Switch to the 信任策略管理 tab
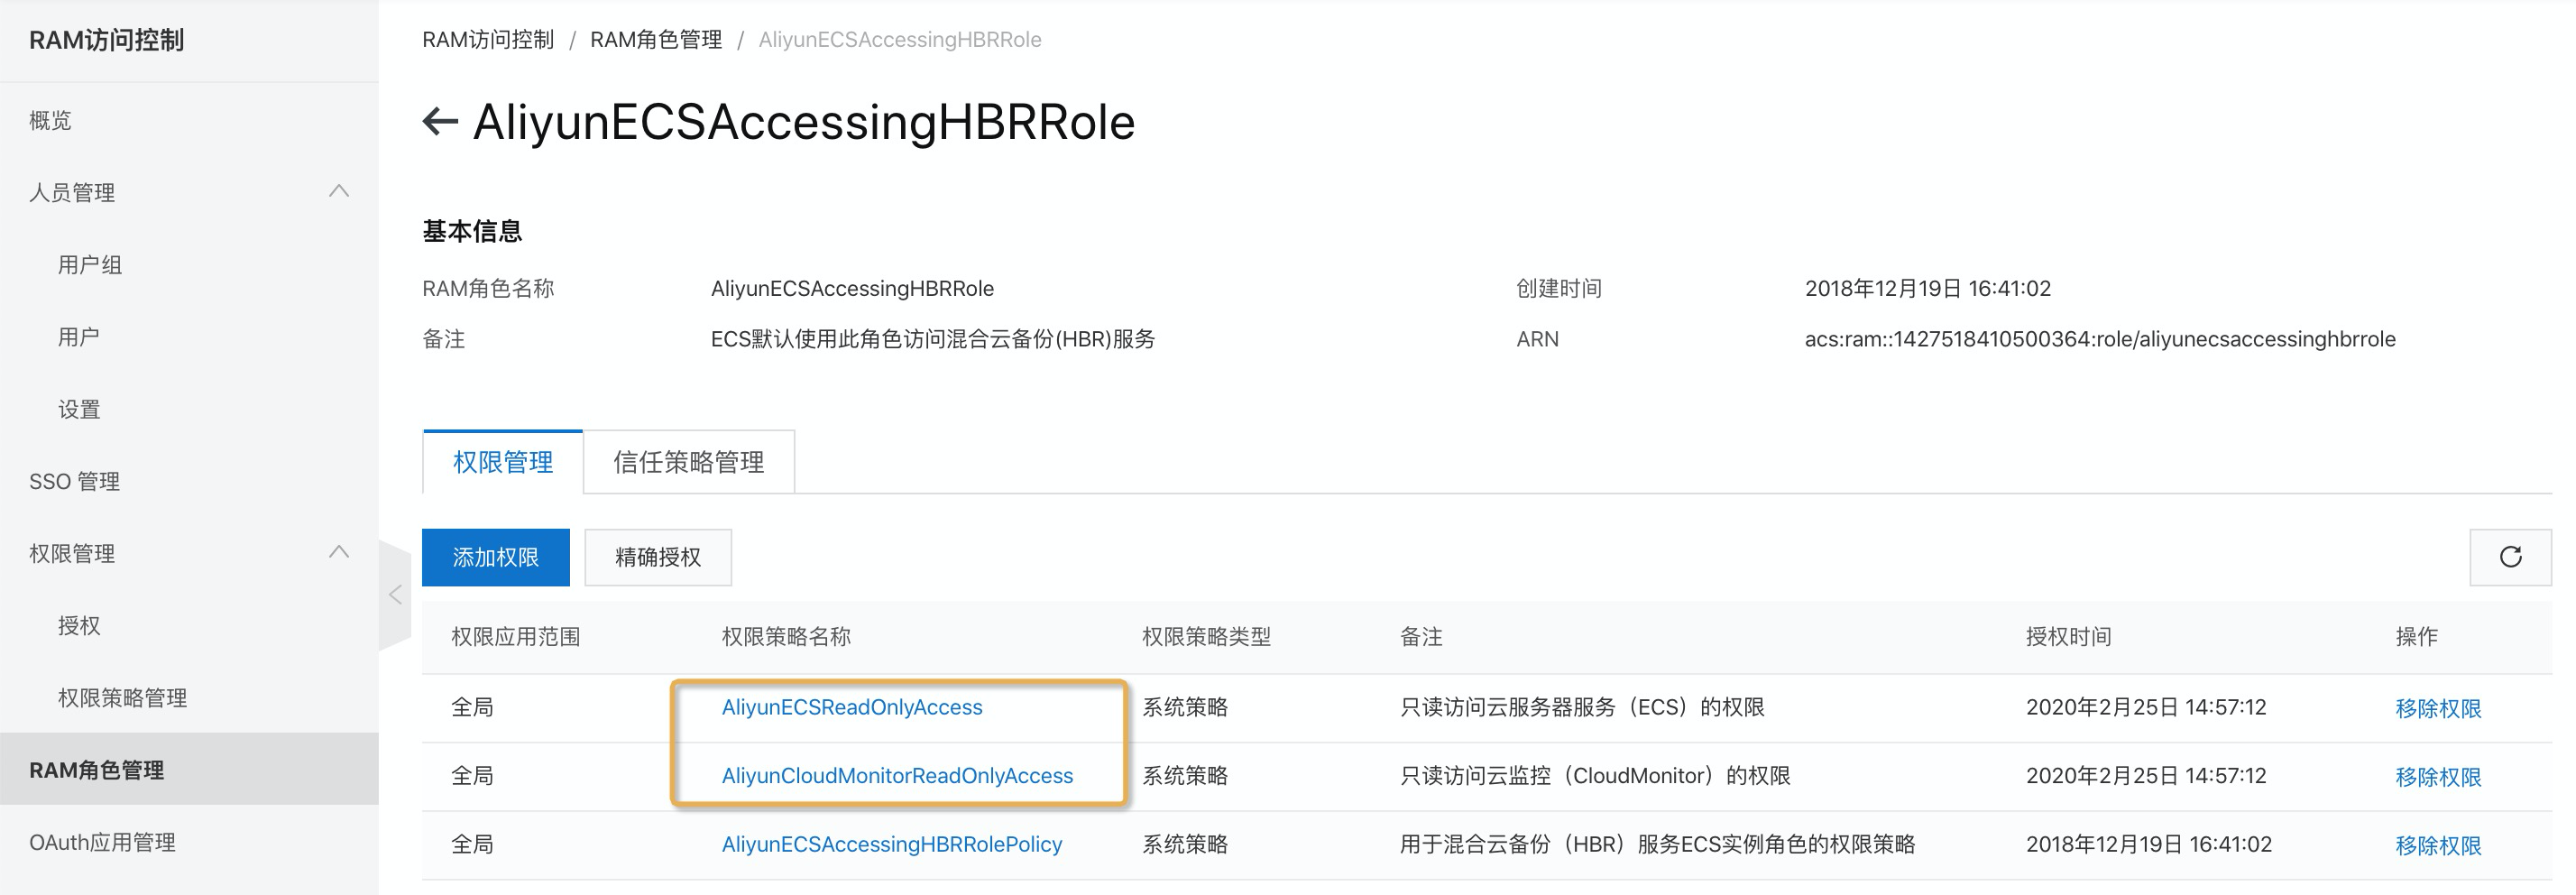Image resolution: width=2576 pixels, height=895 pixels. pyautogui.click(x=689, y=462)
